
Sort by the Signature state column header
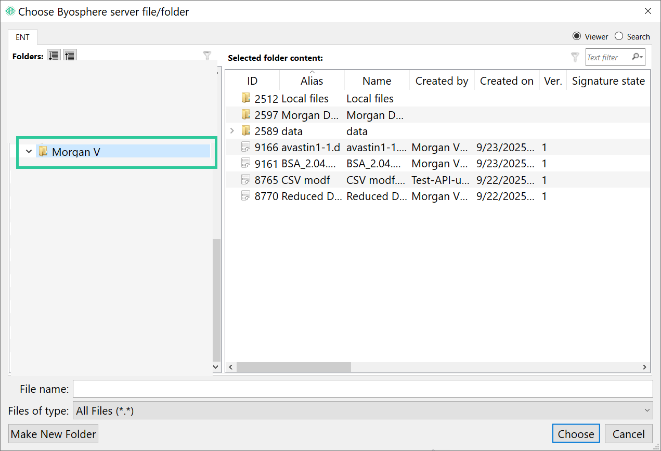608,81
